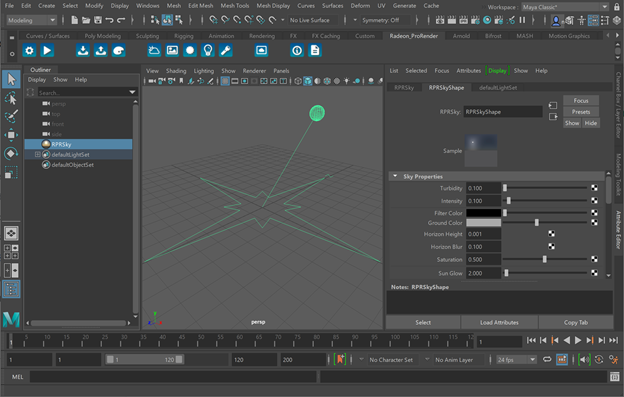Viewport: 624px width, 397px height.
Task: Toggle Intensity map checker button
Action: pos(594,200)
